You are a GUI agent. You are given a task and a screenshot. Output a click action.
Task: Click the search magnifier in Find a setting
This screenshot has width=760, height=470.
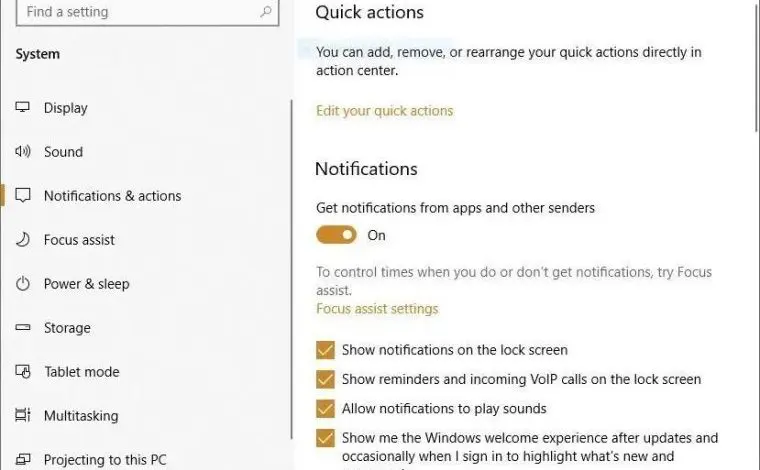[266, 11]
